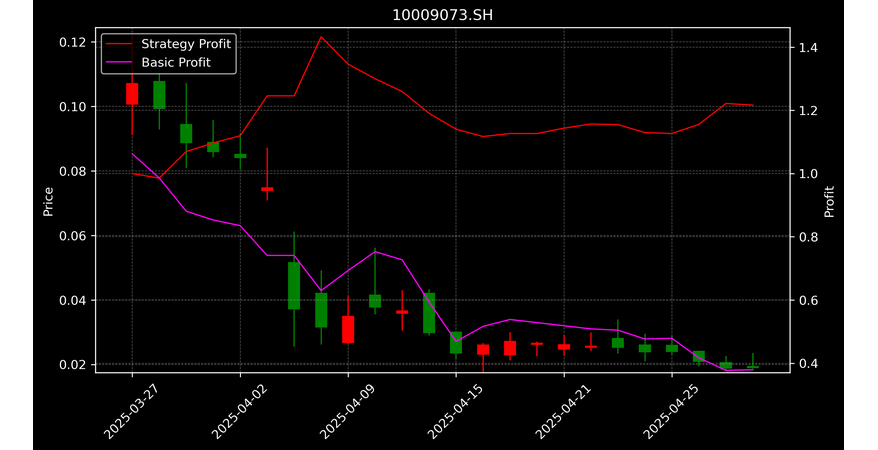Click the red candlestick on 2025-03-27
Image resolution: width=878 pixels, height=450 pixels.
(132, 93)
